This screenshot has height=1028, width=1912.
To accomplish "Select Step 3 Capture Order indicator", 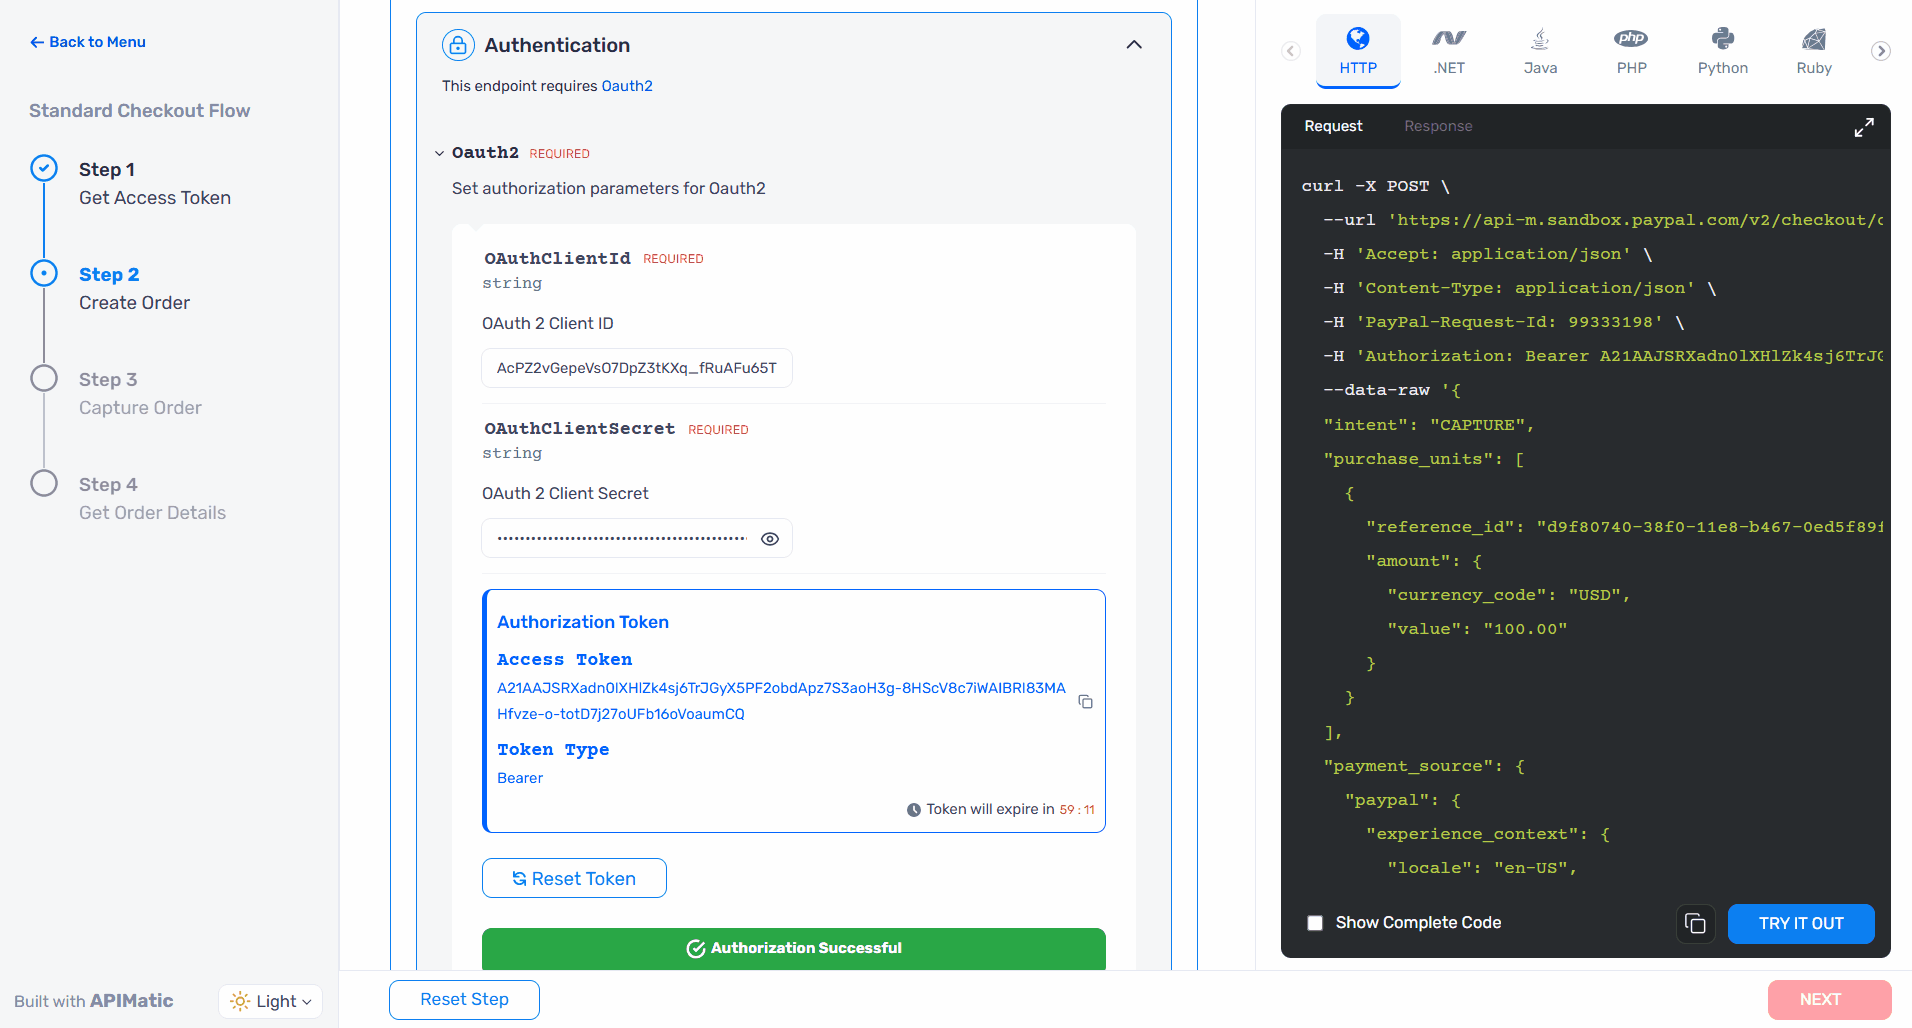I will pos(43,378).
